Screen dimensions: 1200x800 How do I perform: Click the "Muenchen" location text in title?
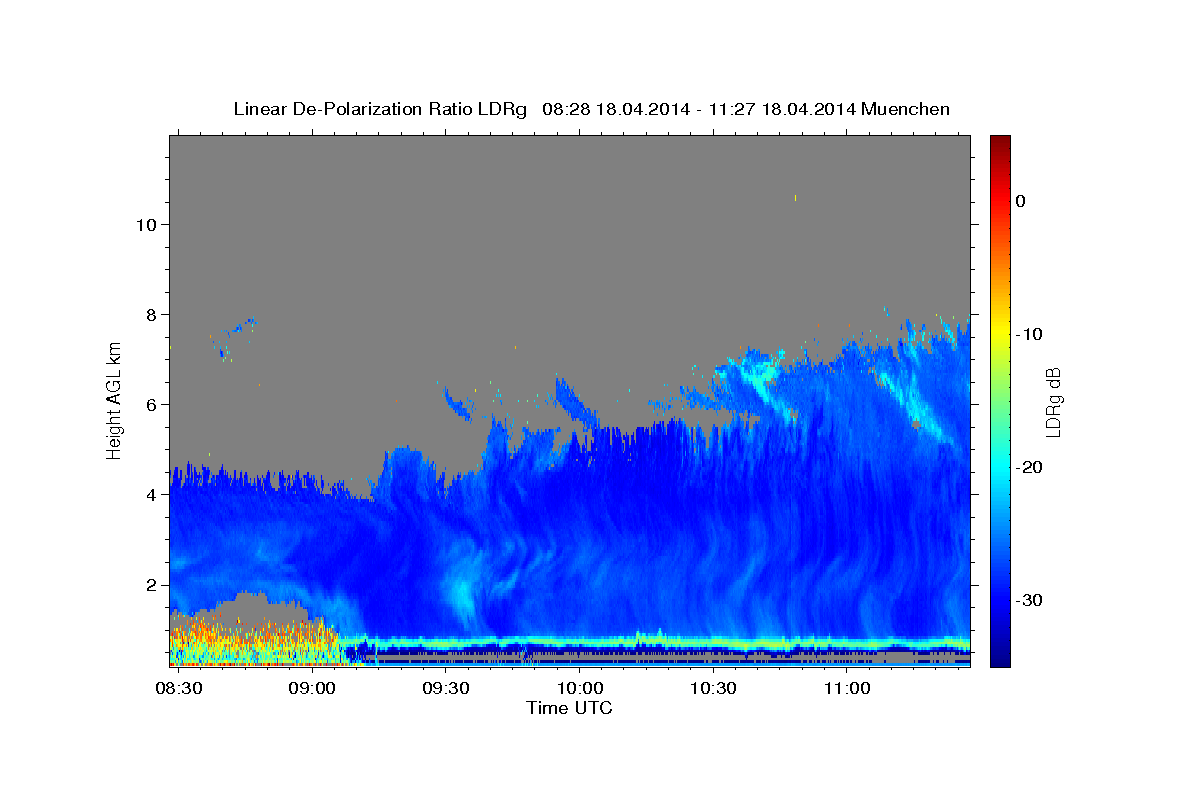[906, 109]
